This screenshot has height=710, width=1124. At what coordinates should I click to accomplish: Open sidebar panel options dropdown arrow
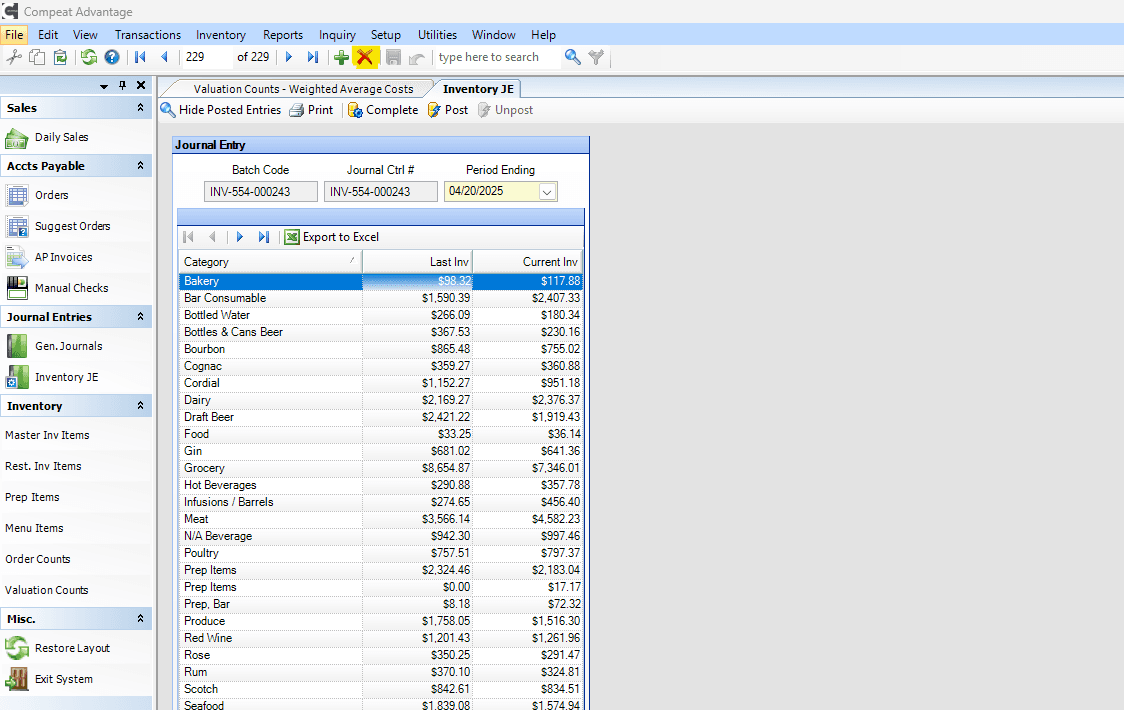click(104, 86)
